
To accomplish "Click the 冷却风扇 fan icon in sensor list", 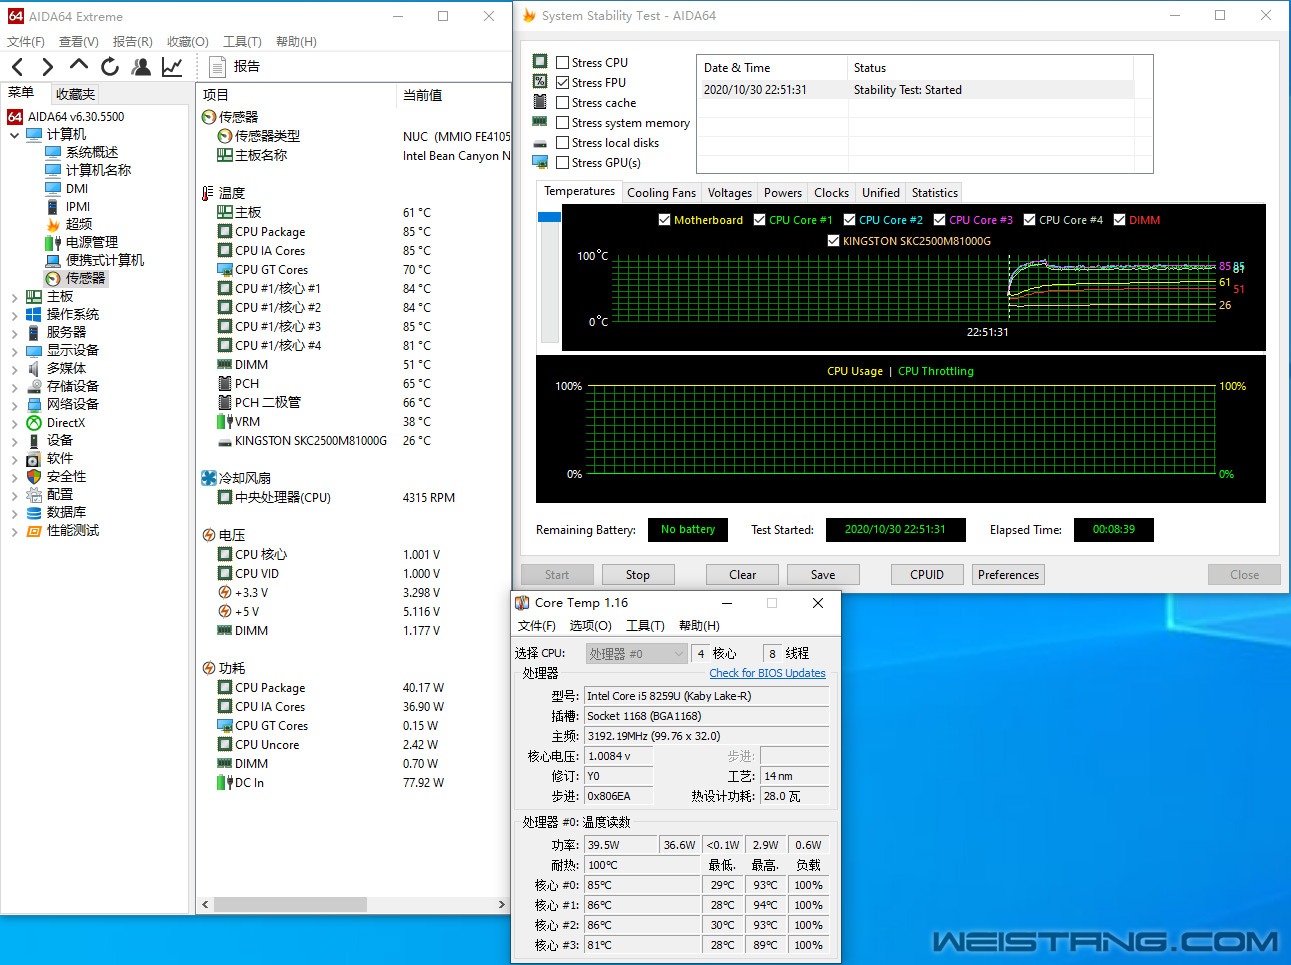I will (x=209, y=478).
